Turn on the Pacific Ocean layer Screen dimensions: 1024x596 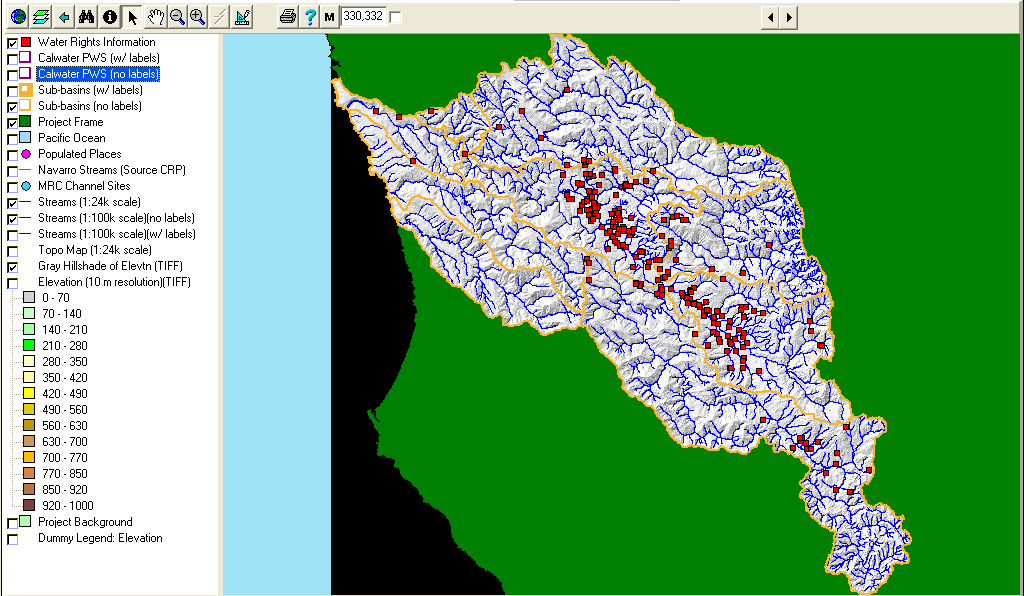(12, 139)
